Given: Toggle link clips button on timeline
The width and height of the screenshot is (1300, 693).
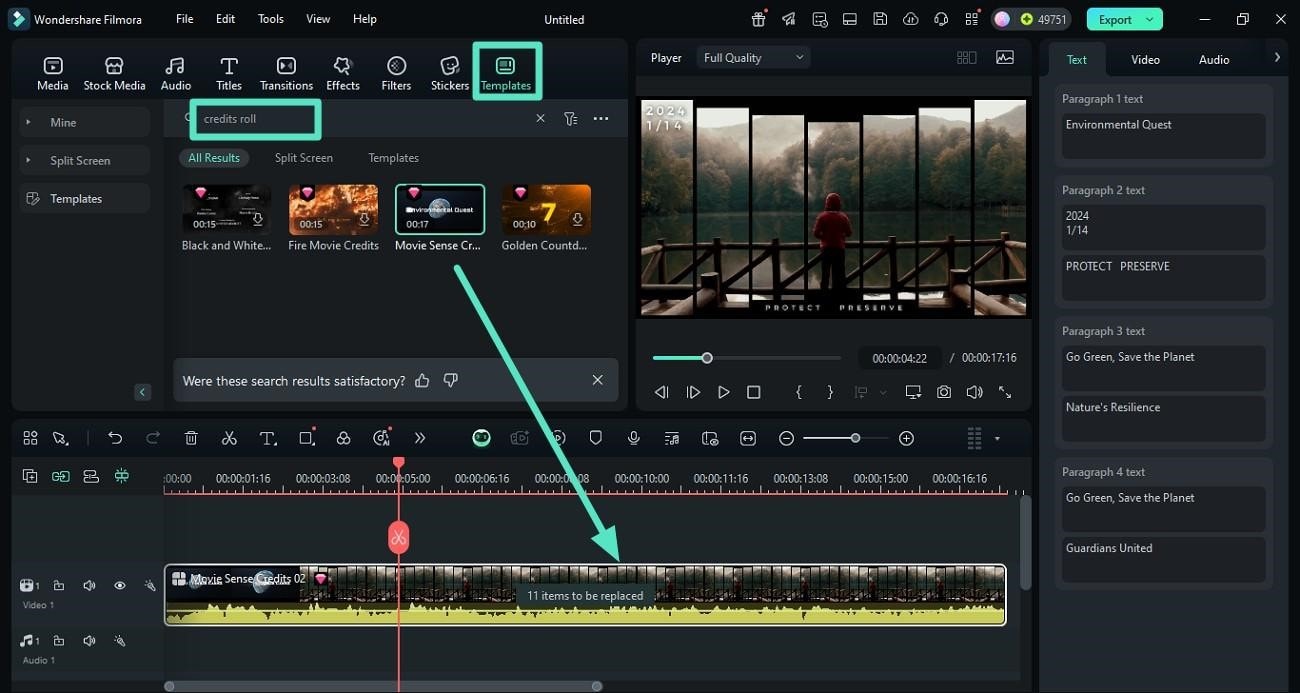Looking at the screenshot, I should [61, 476].
